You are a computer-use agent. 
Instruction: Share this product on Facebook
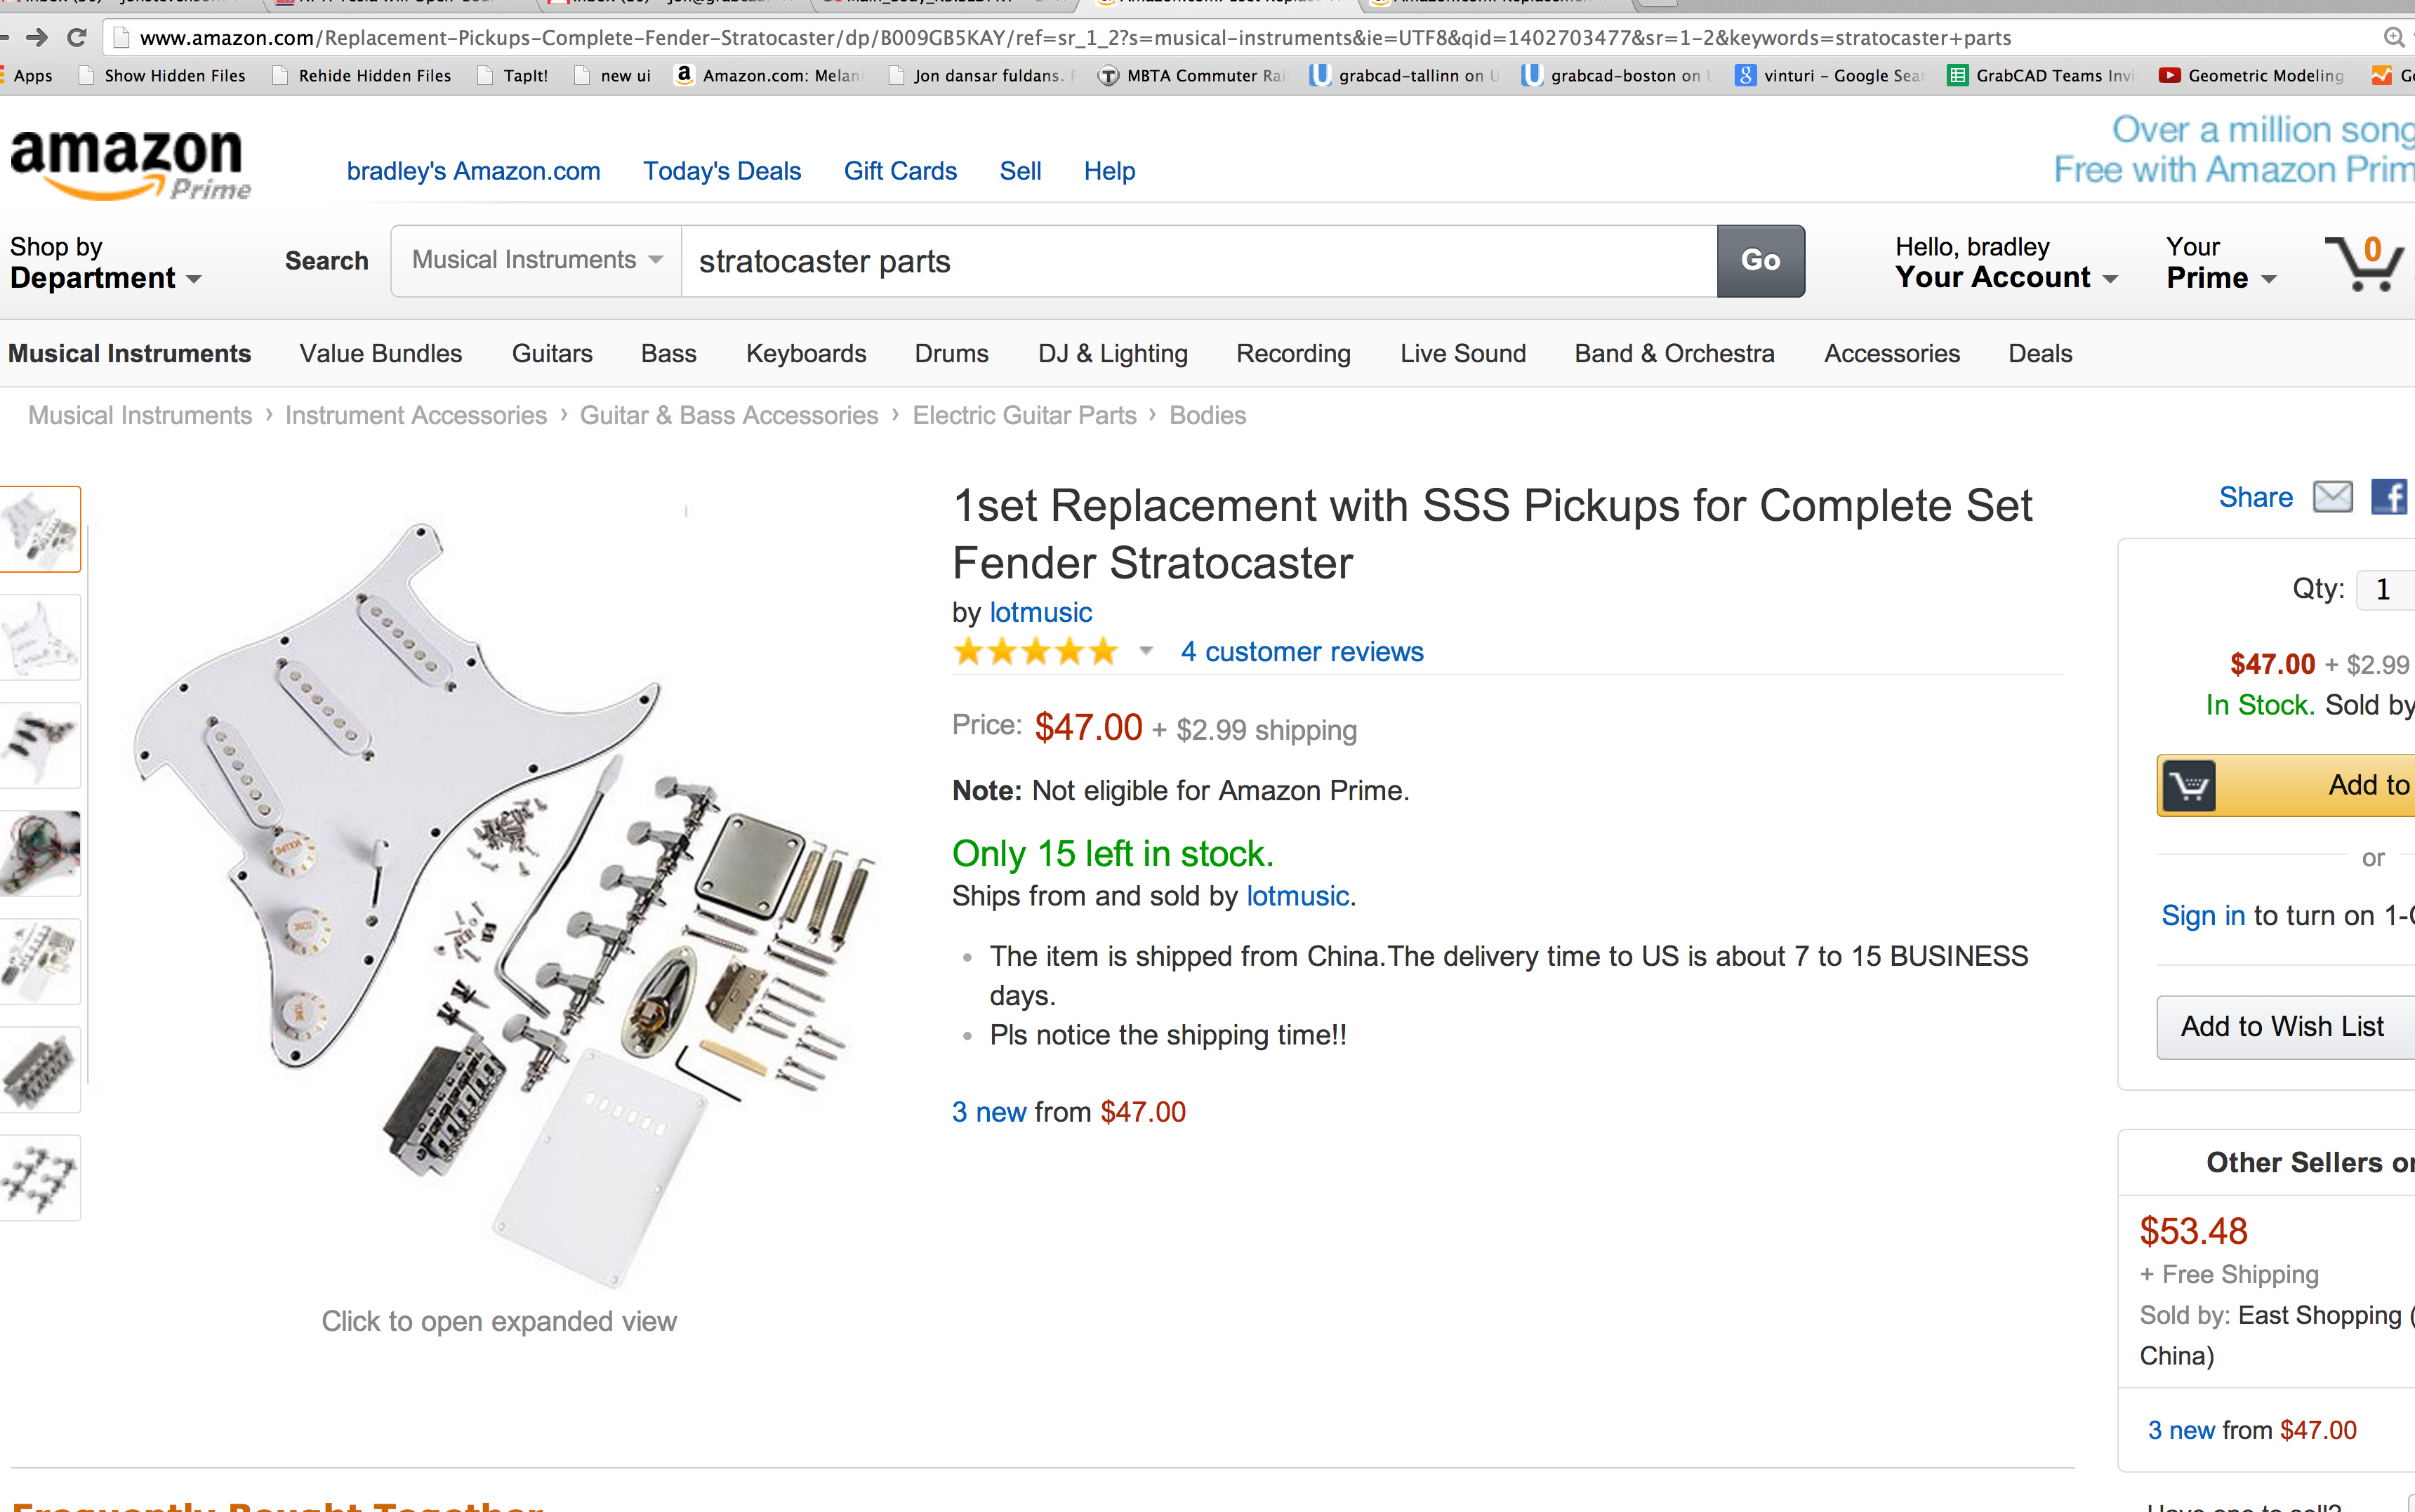coord(2389,497)
